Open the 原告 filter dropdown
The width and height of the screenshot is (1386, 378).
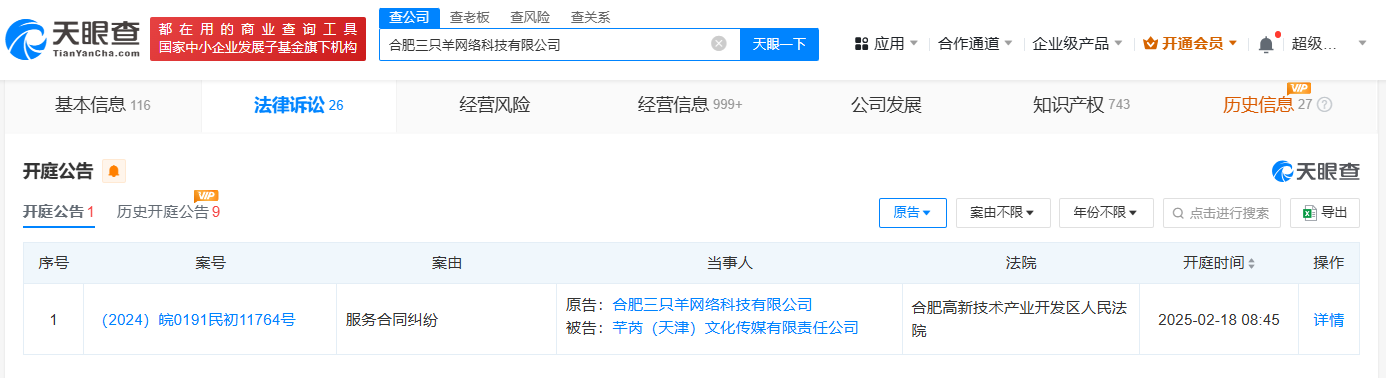pos(912,213)
